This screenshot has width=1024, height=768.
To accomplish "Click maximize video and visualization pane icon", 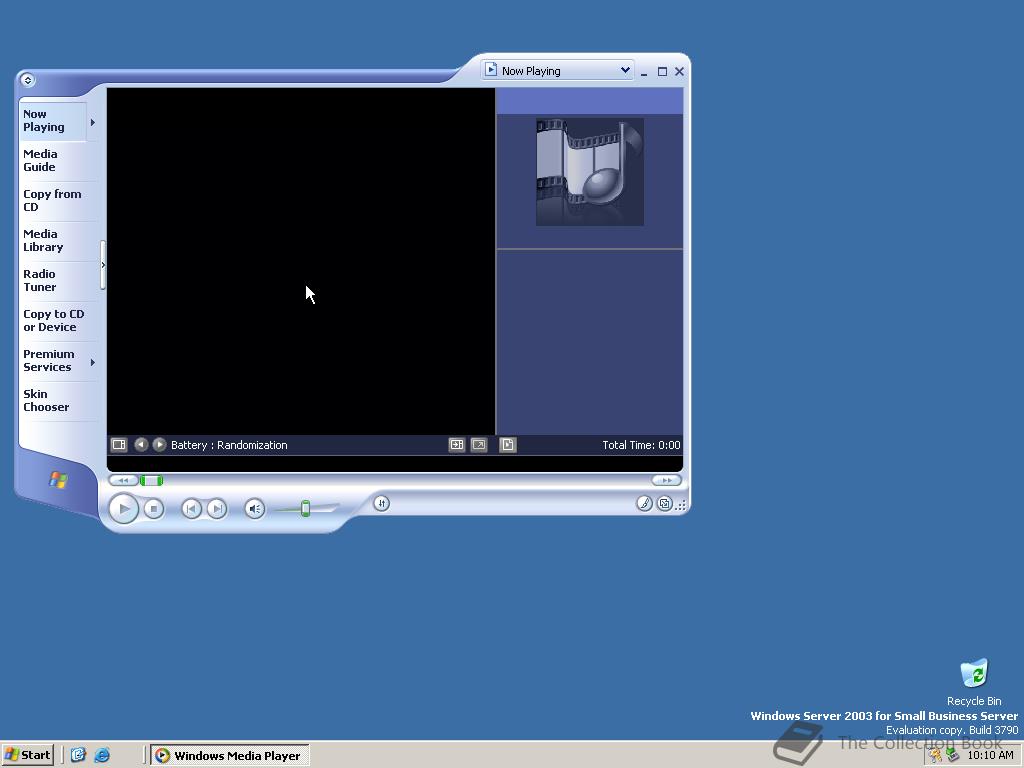I will click(x=456, y=445).
